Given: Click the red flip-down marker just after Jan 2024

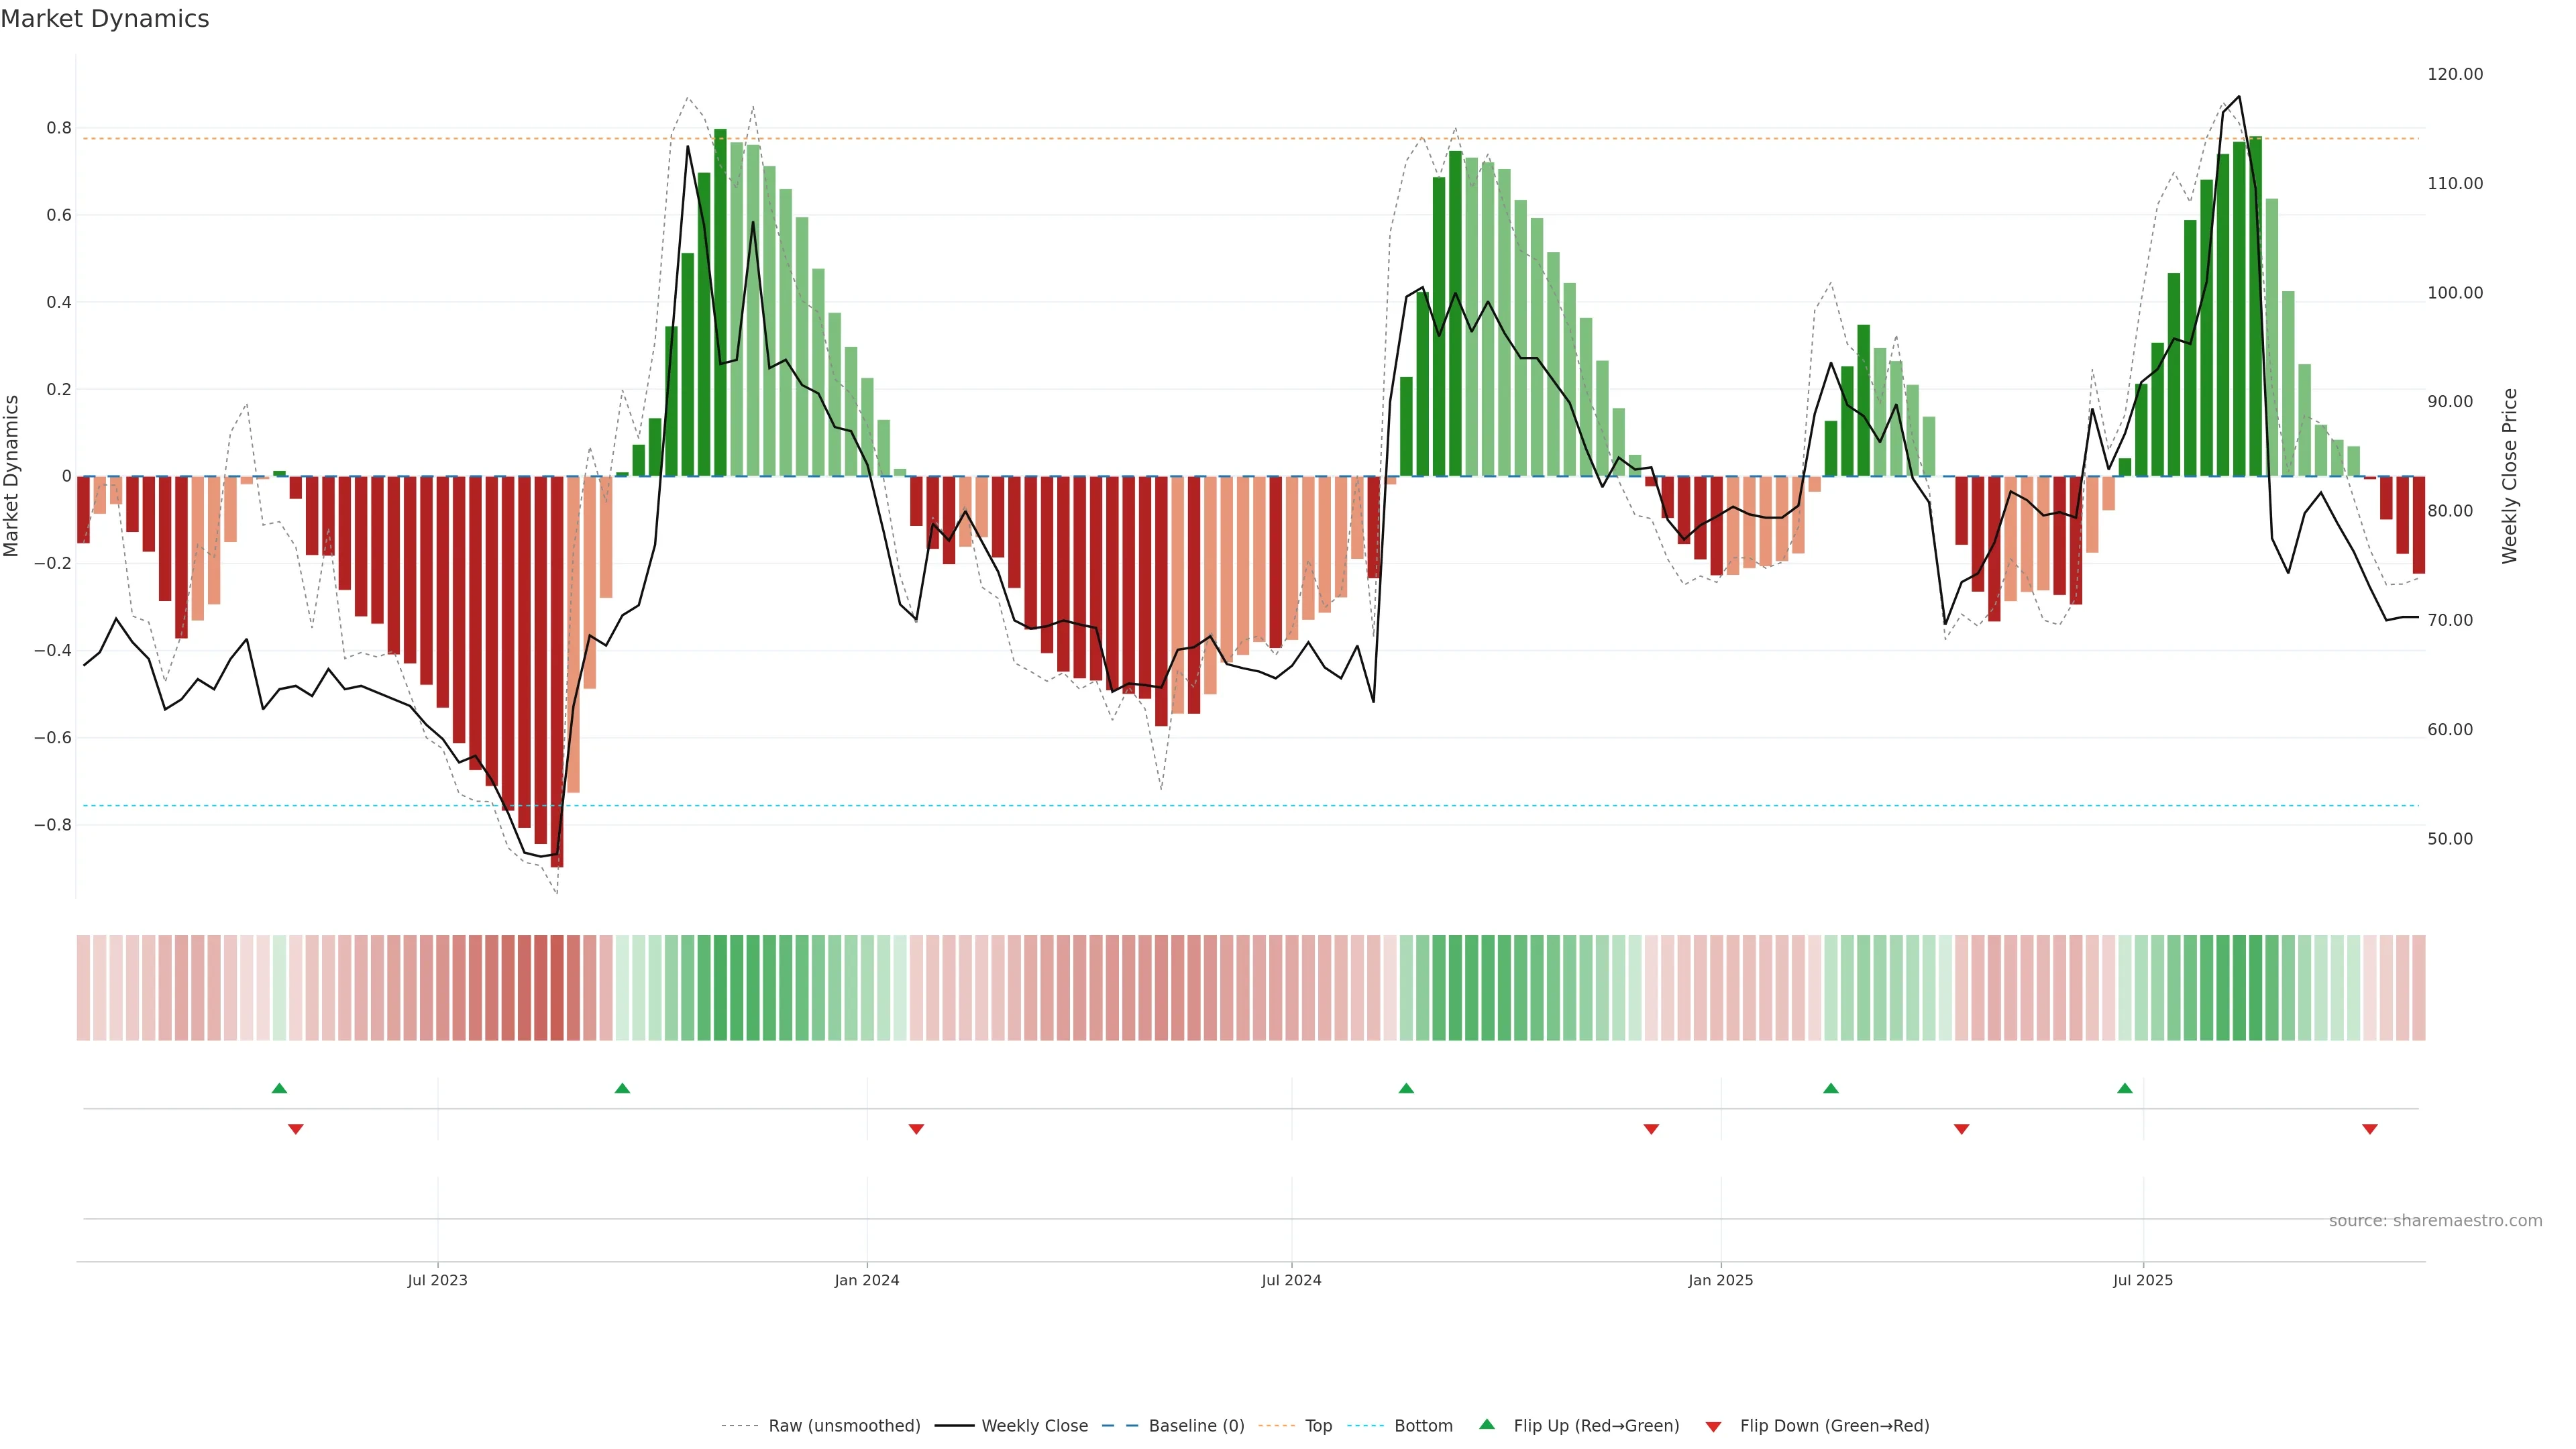Looking at the screenshot, I should coord(916,1129).
